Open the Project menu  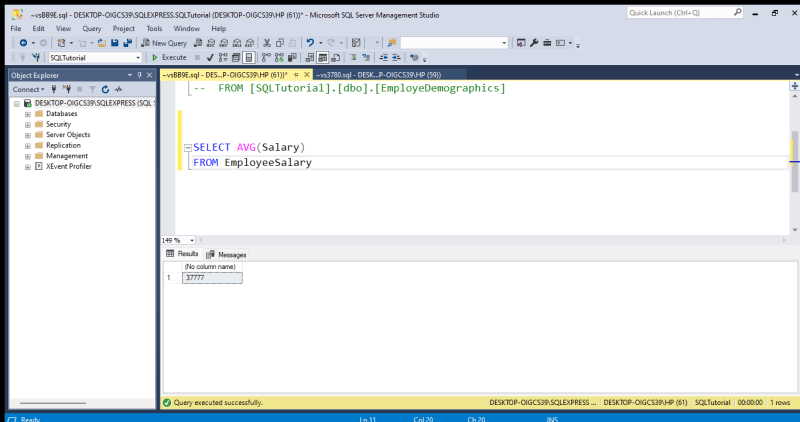(123, 29)
